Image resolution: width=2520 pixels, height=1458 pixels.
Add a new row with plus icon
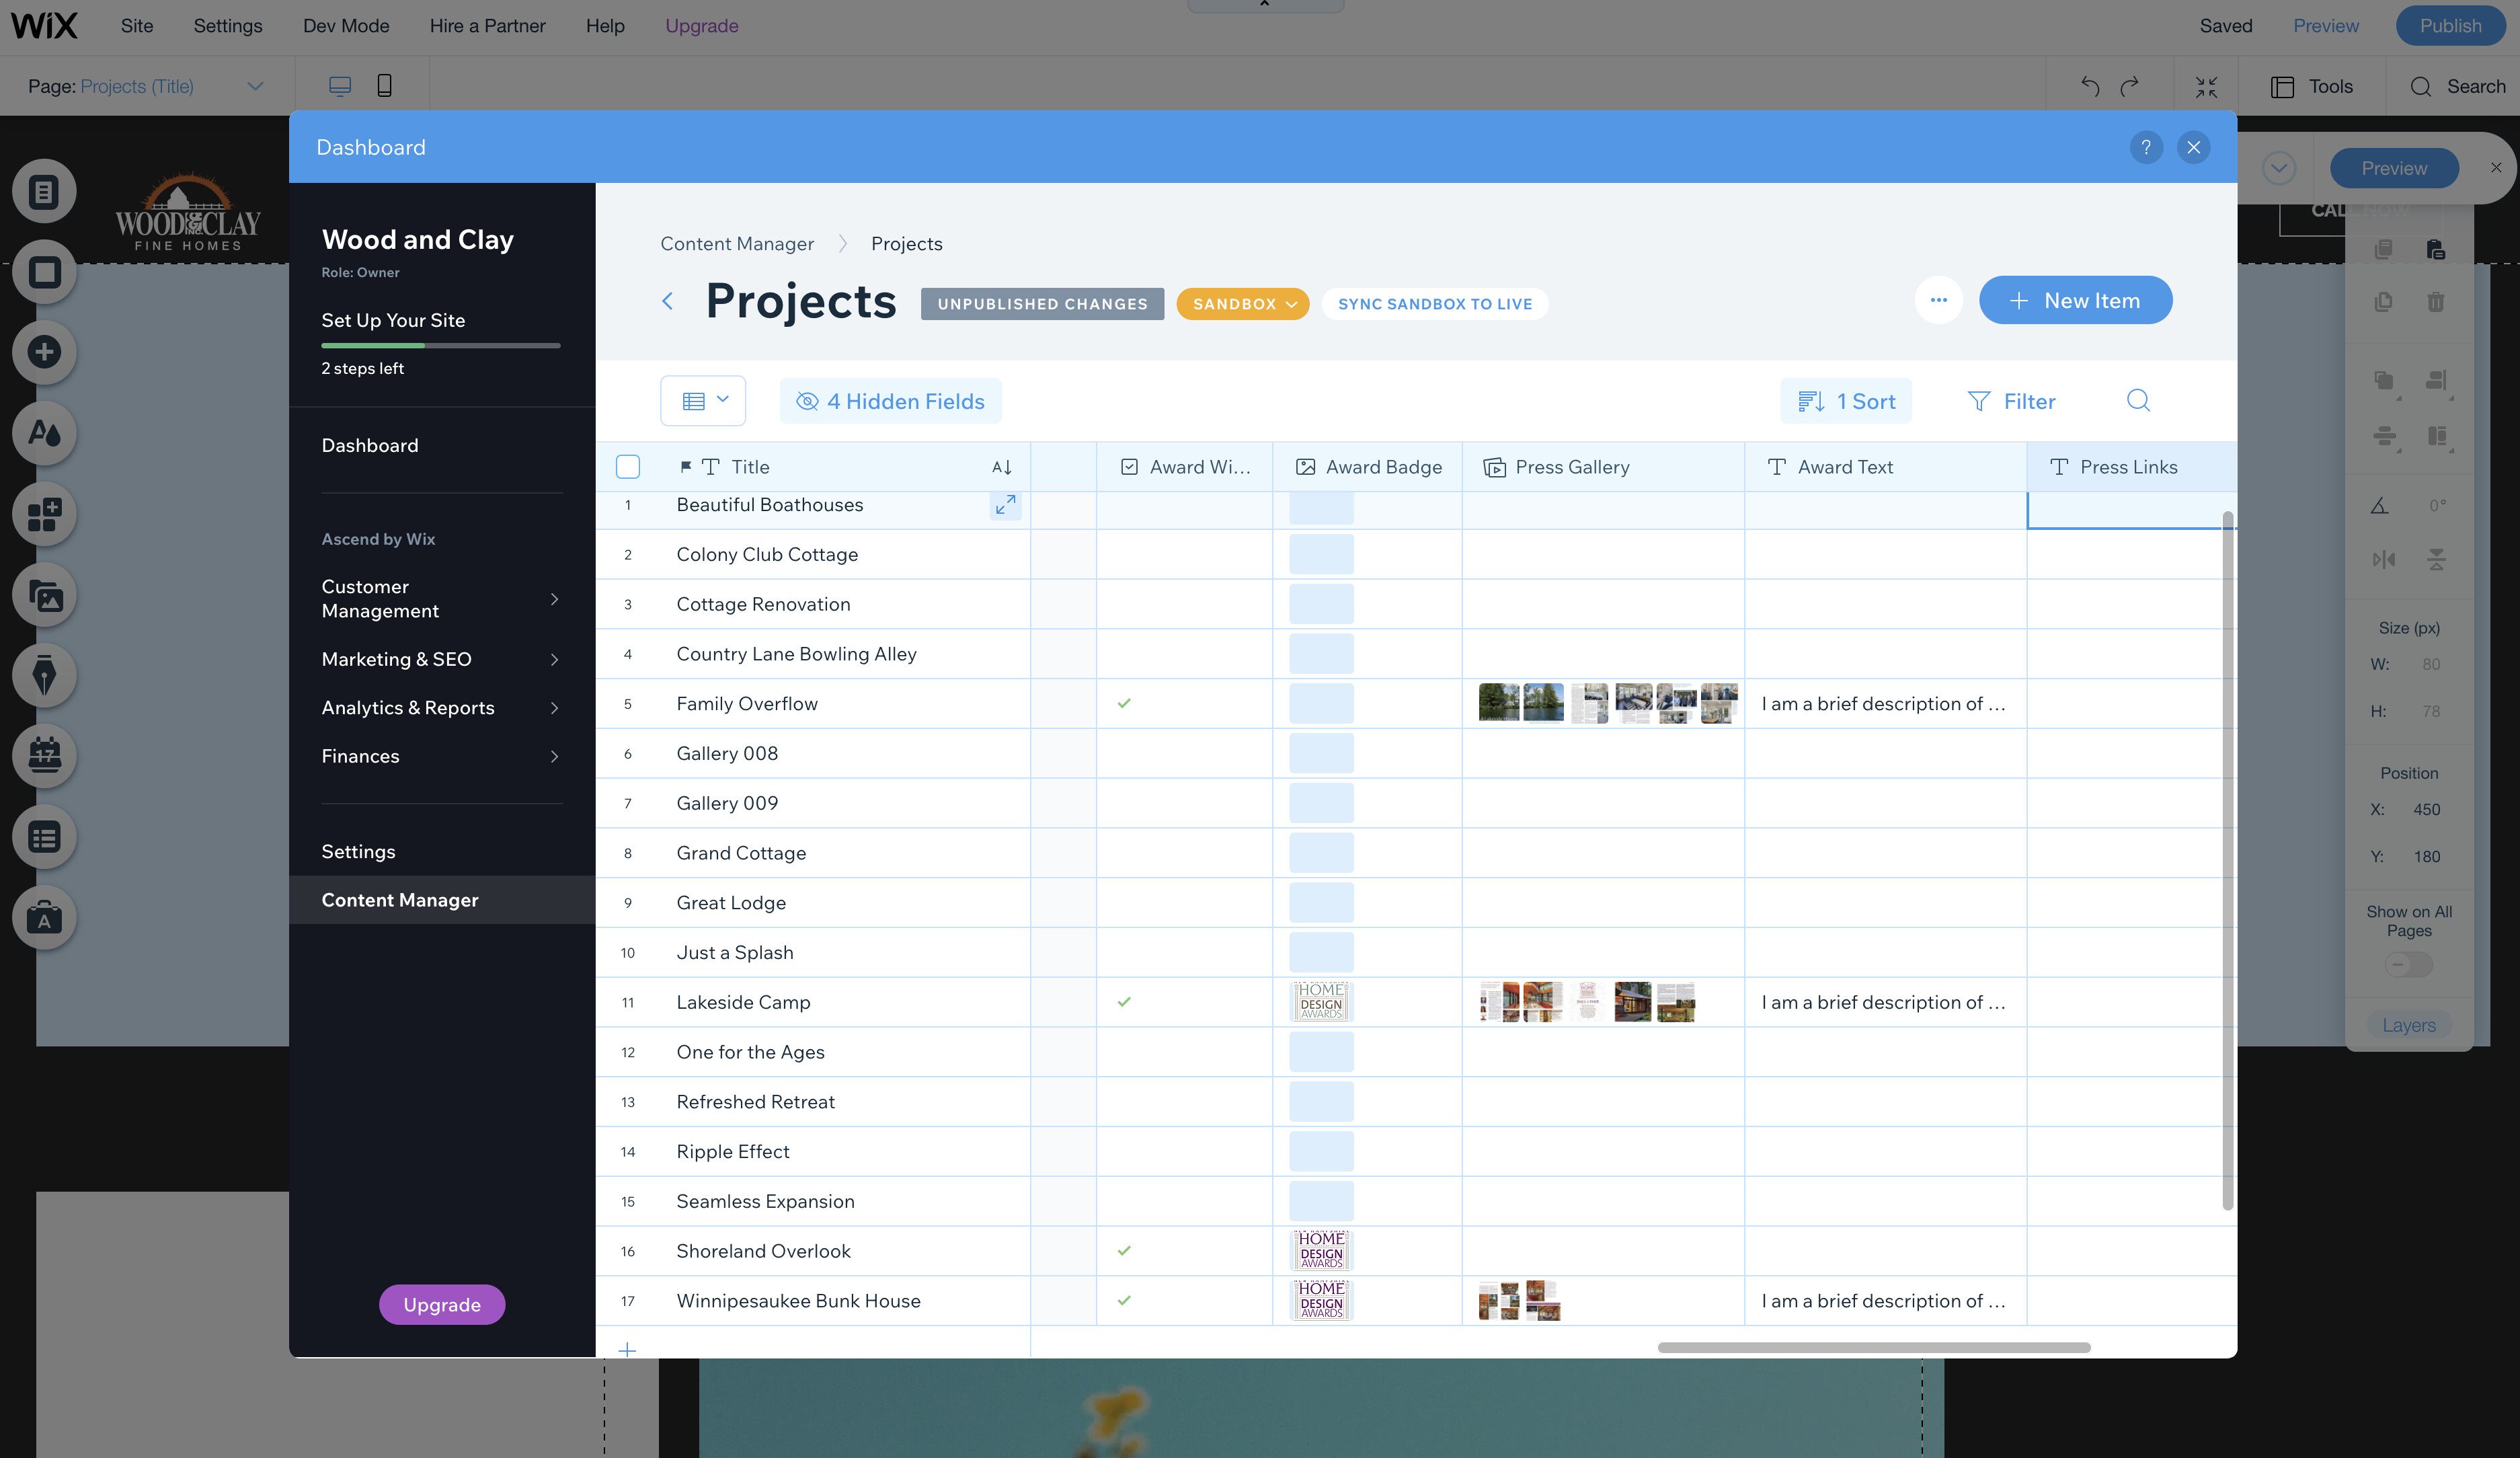pos(627,1349)
